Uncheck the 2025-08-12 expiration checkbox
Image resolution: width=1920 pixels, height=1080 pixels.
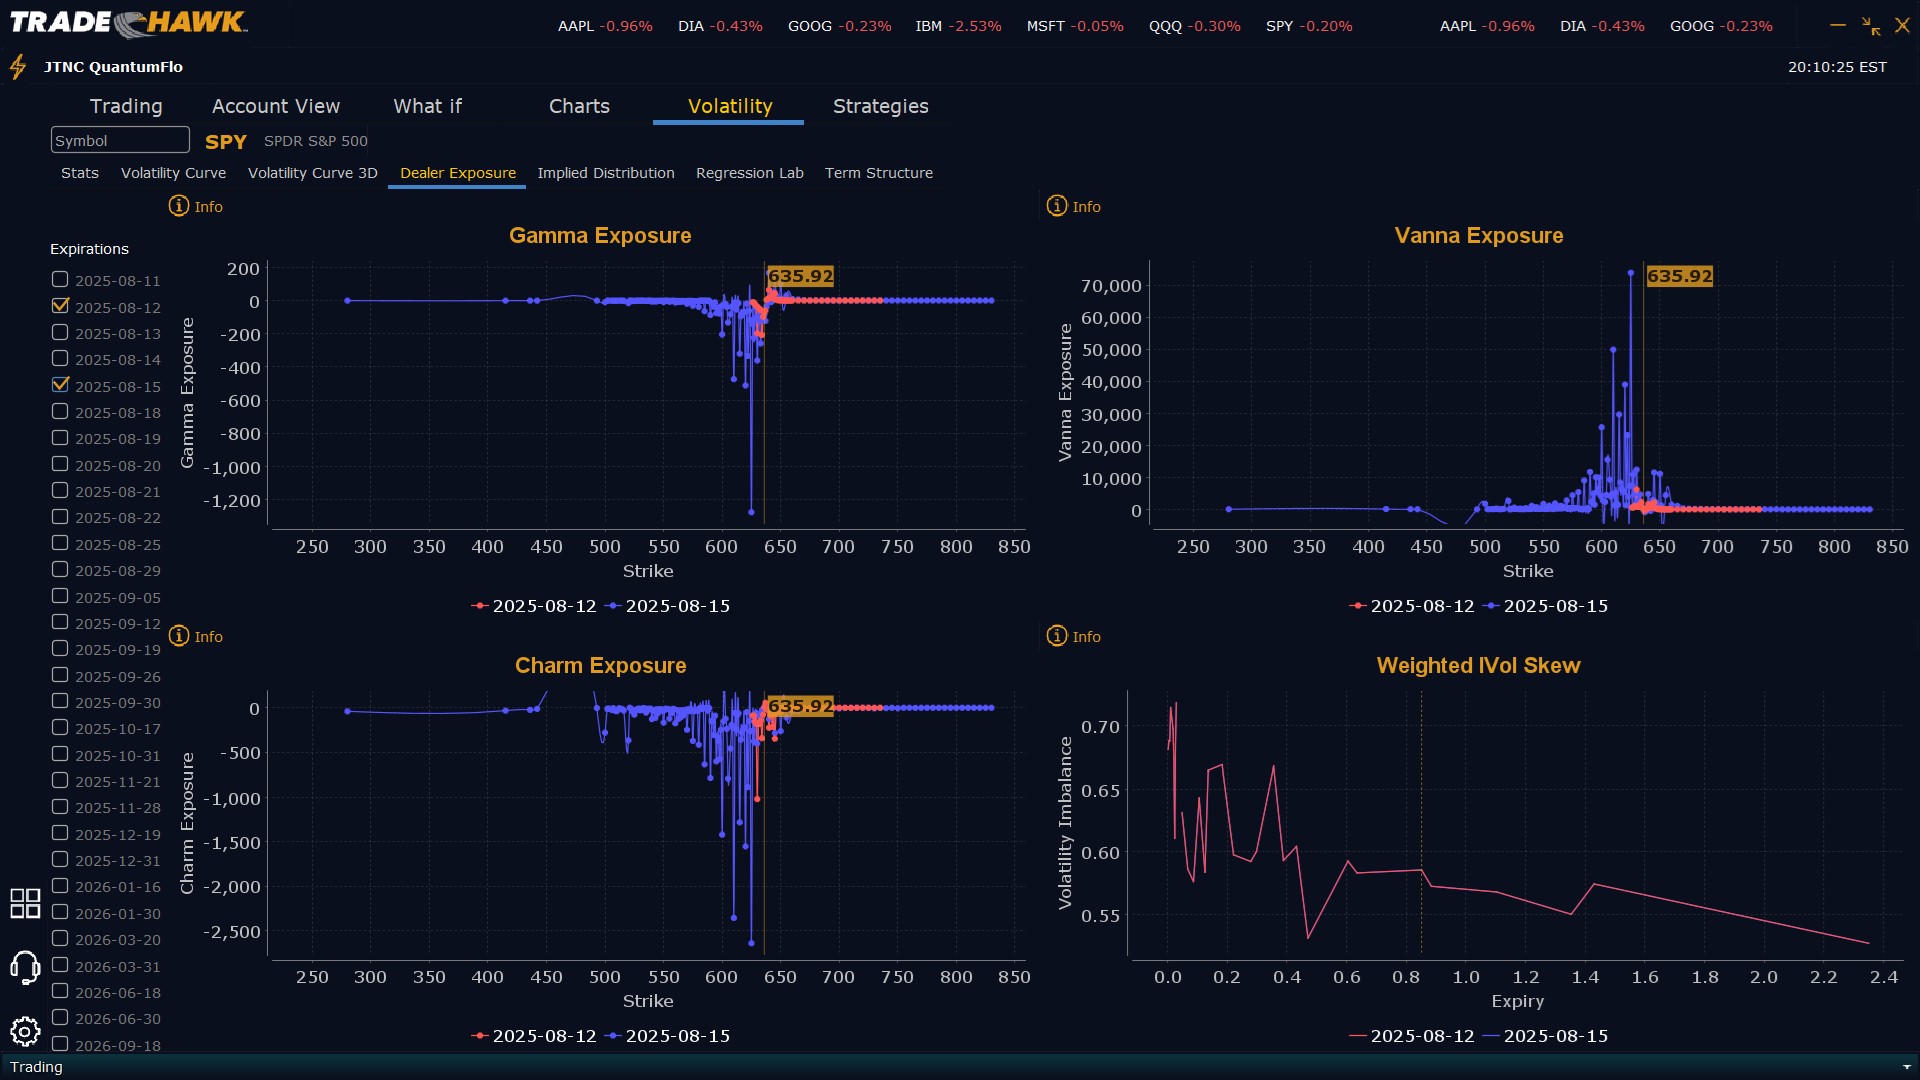point(60,306)
